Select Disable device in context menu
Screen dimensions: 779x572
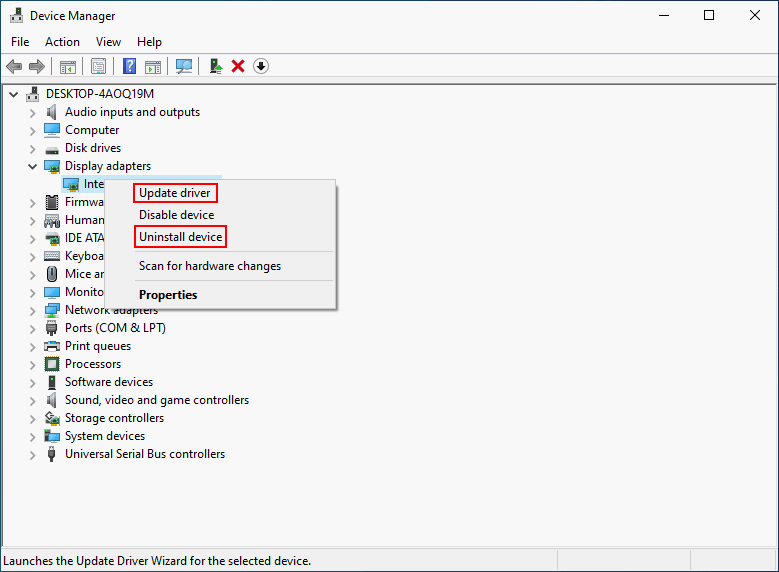click(x=176, y=215)
